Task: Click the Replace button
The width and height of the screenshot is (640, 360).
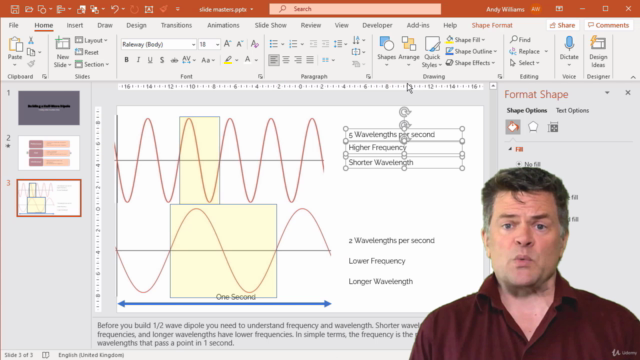Action: point(525,51)
